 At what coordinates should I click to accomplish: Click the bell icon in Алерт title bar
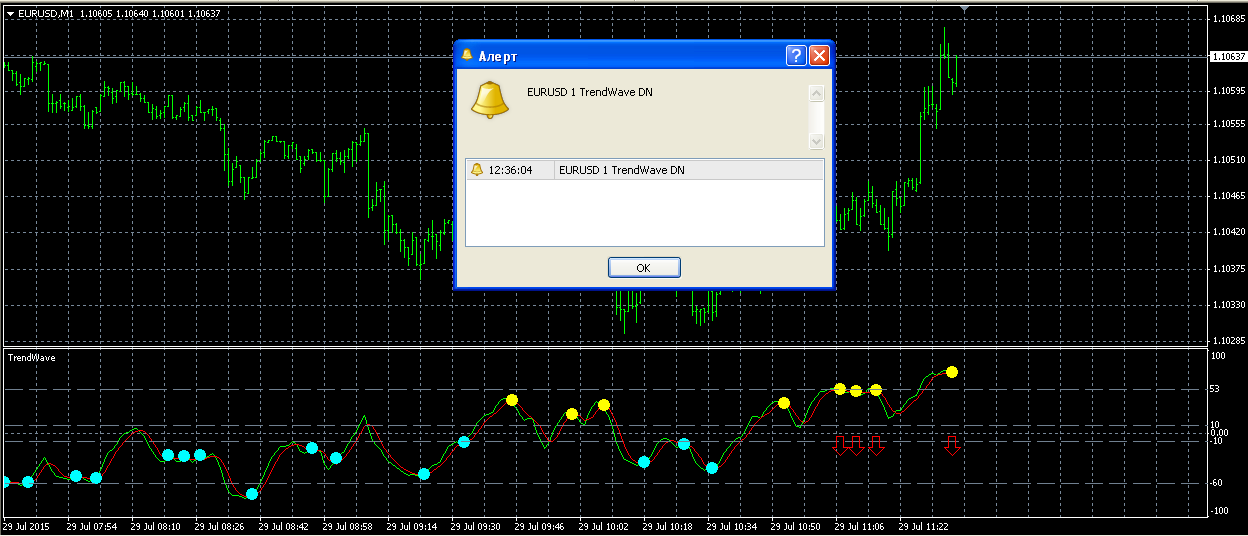click(x=467, y=55)
